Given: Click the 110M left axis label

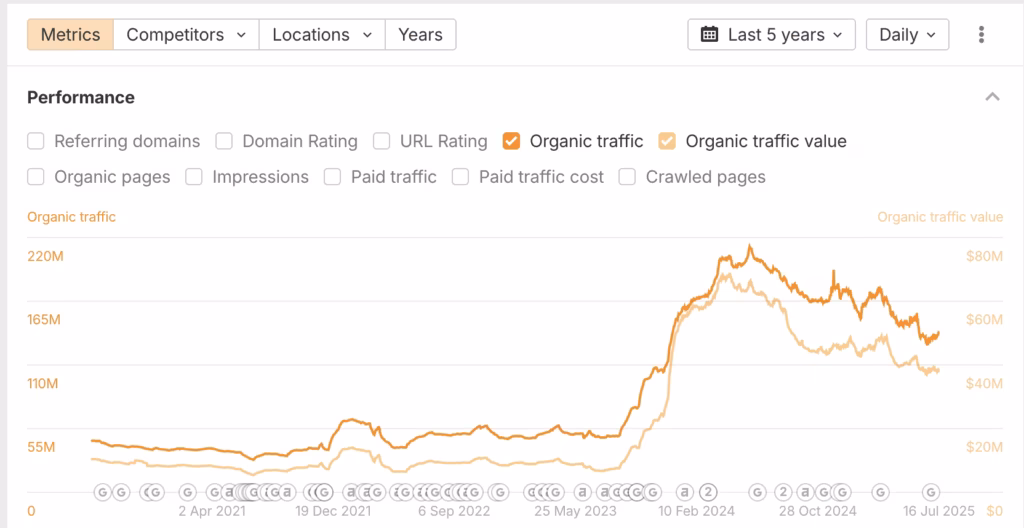Looking at the screenshot, I should [x=43, y=384].
